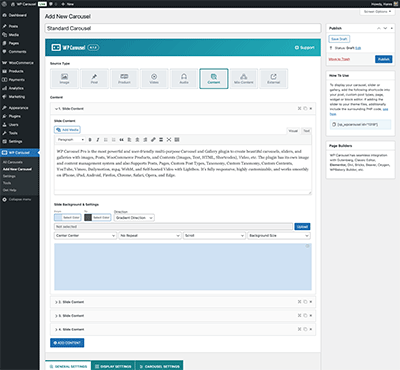Image resolution: width=400 pixels, height=370 pixels.
Task: Switch to the Text editor tab
Action: [306, 131]
